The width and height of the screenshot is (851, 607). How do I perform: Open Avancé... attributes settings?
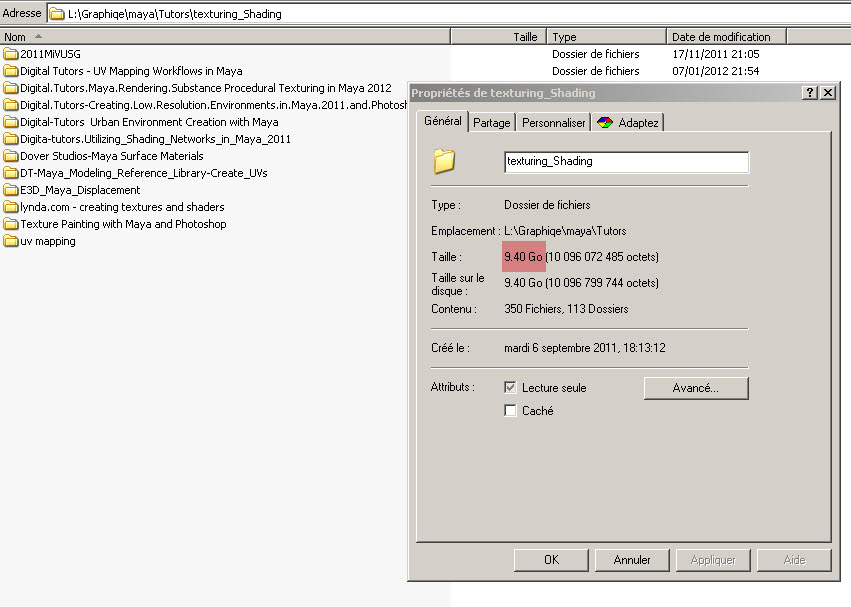(x=696, y=388)
